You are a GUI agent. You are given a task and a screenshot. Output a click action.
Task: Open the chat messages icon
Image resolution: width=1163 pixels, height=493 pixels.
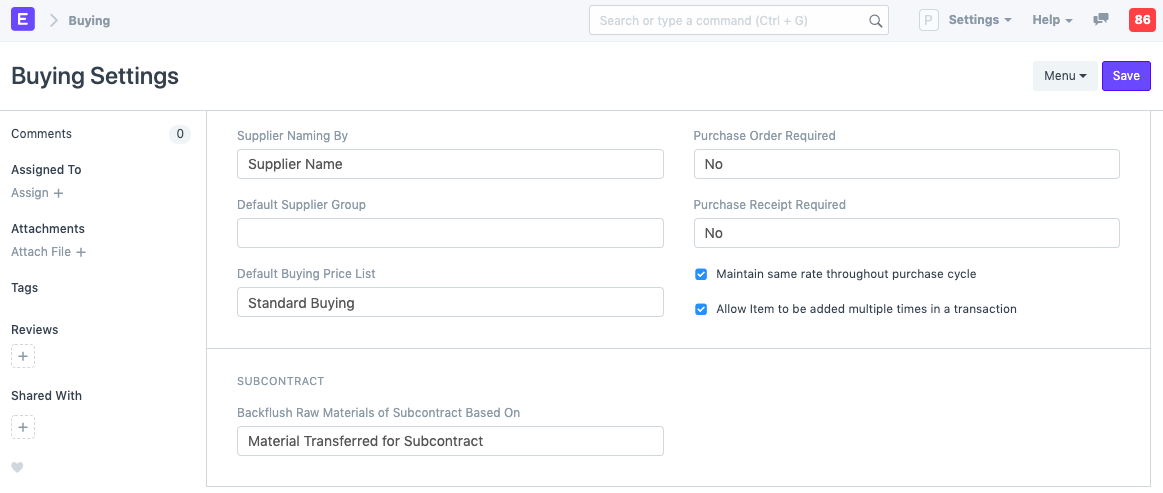[x=1101, y=20]
